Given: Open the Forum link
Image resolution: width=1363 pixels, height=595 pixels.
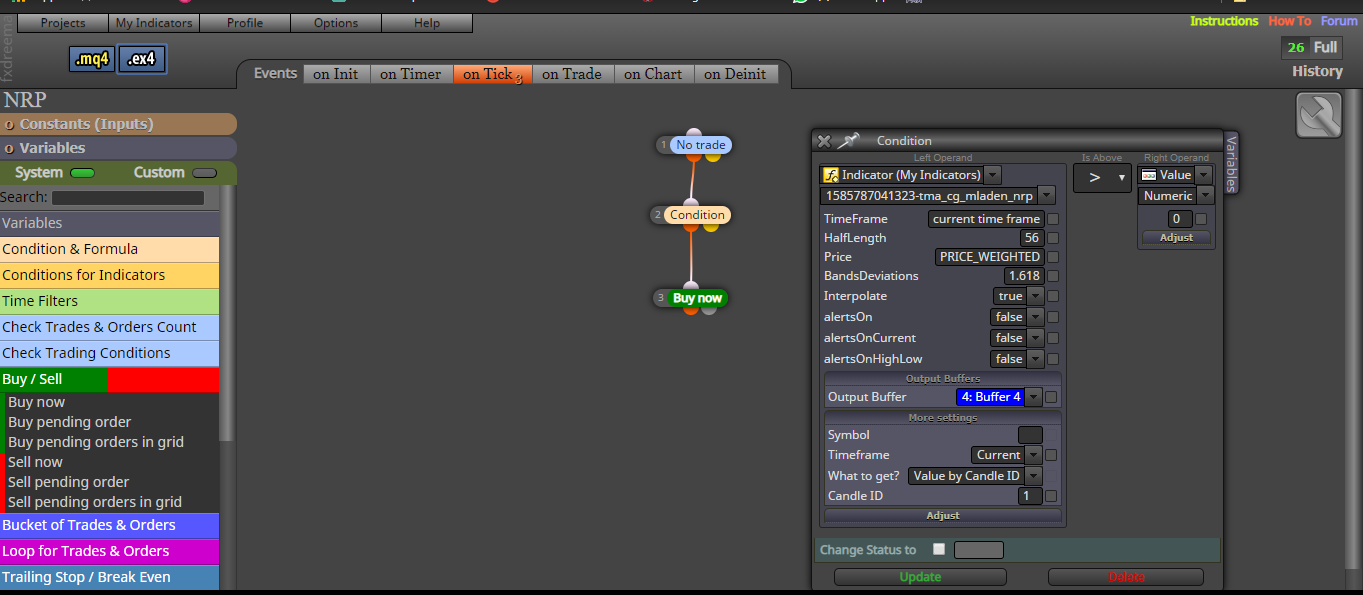Looking at the screenshot, I should 1339,21.
